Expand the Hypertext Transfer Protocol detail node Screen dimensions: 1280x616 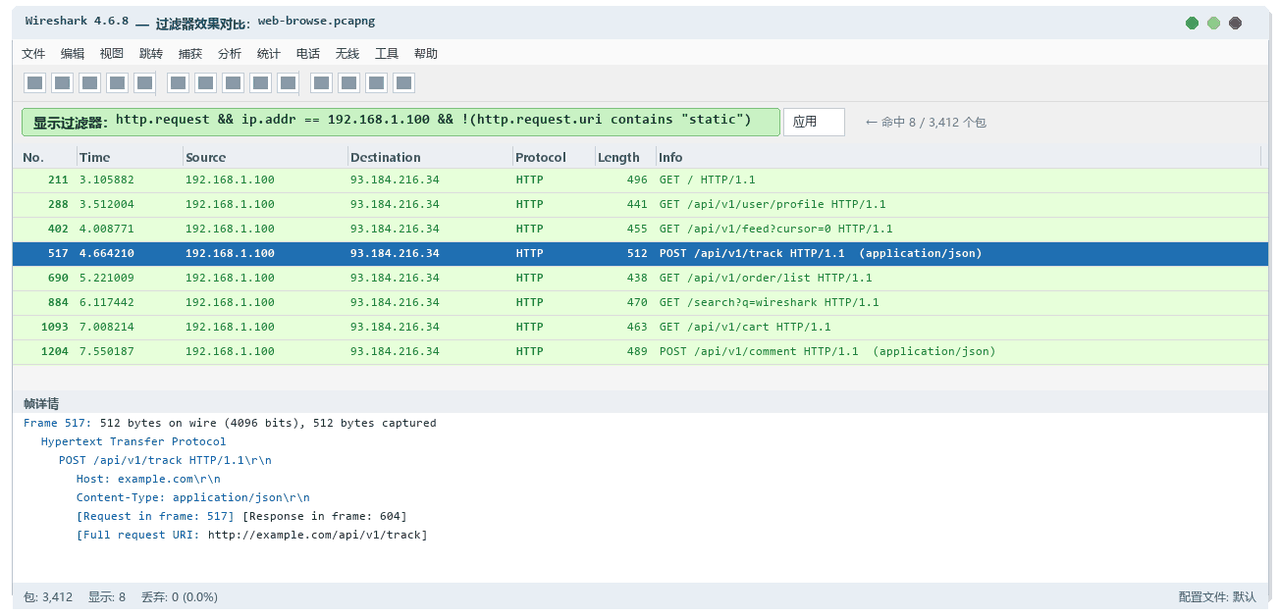134,442
